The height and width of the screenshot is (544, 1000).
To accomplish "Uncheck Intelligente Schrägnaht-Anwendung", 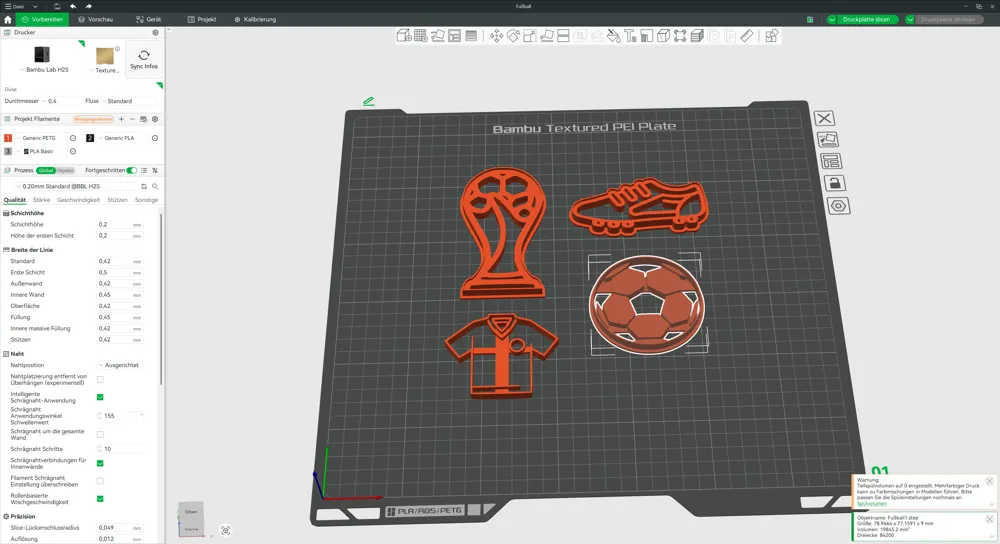I will [x=100, y=397].
